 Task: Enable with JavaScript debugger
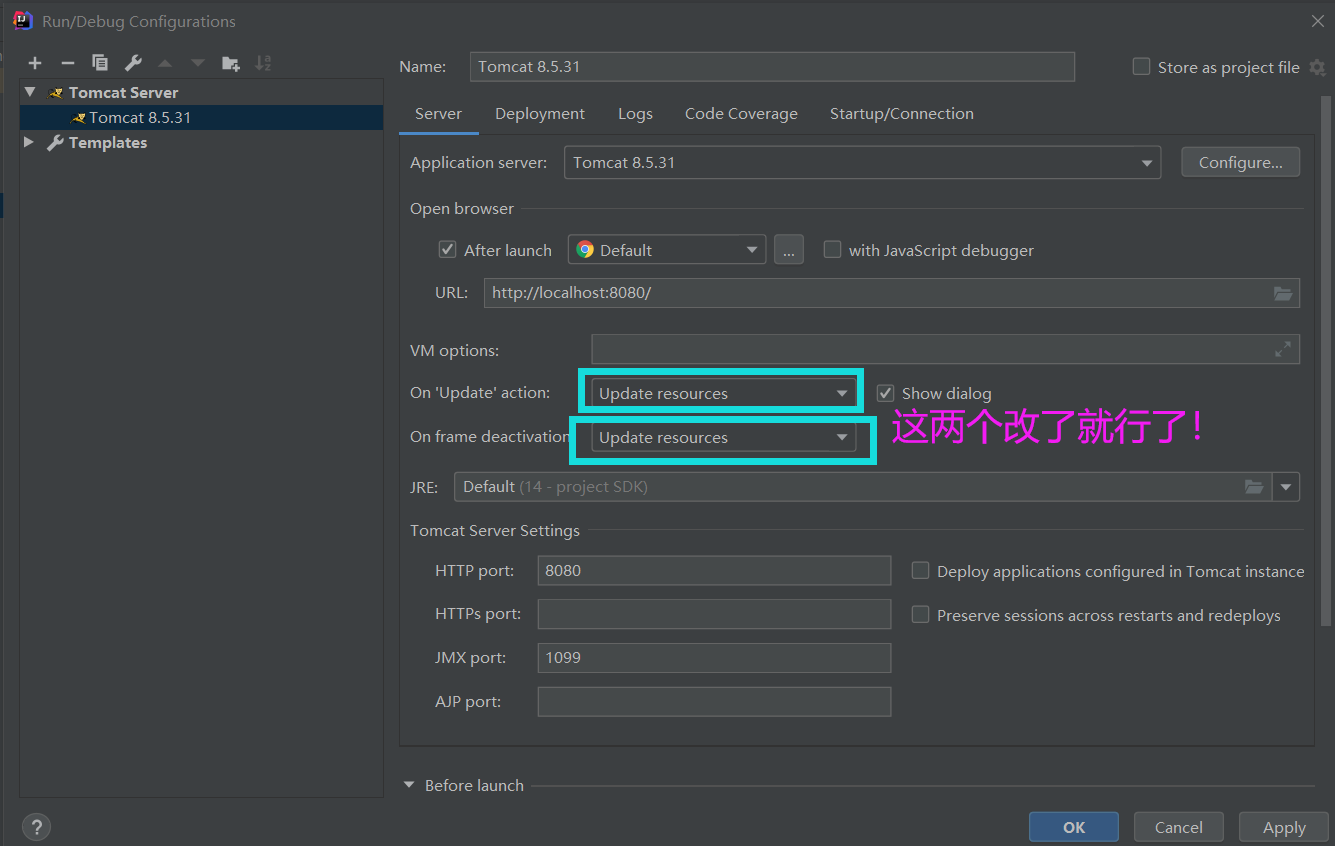[x=832, y=250]
